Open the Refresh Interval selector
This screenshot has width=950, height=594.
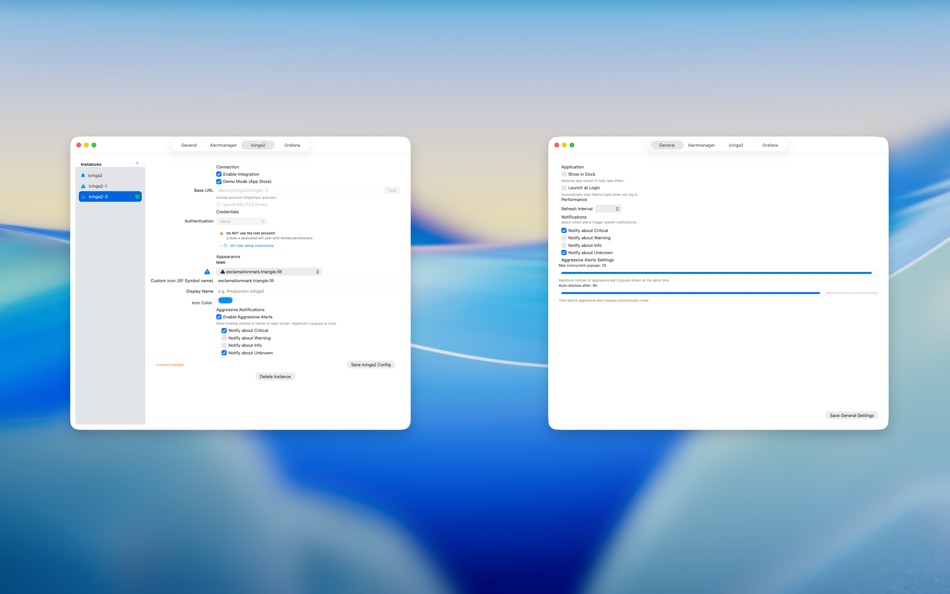[607, 210]
